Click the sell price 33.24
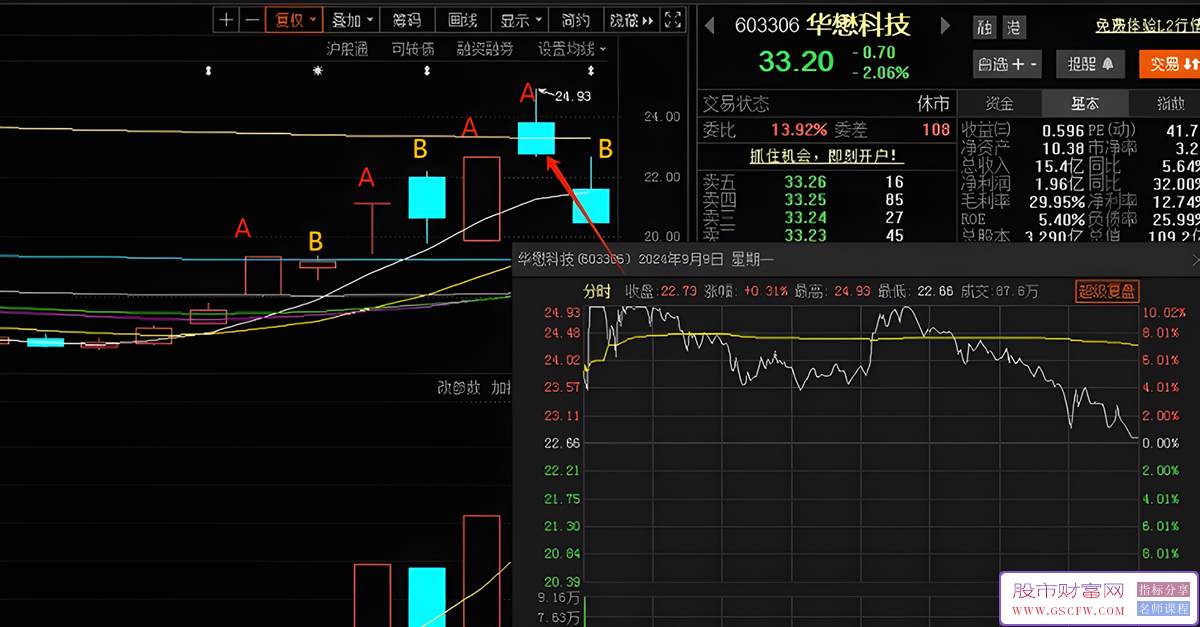This screenshot has height=627, width=1200. click(805, 218)
